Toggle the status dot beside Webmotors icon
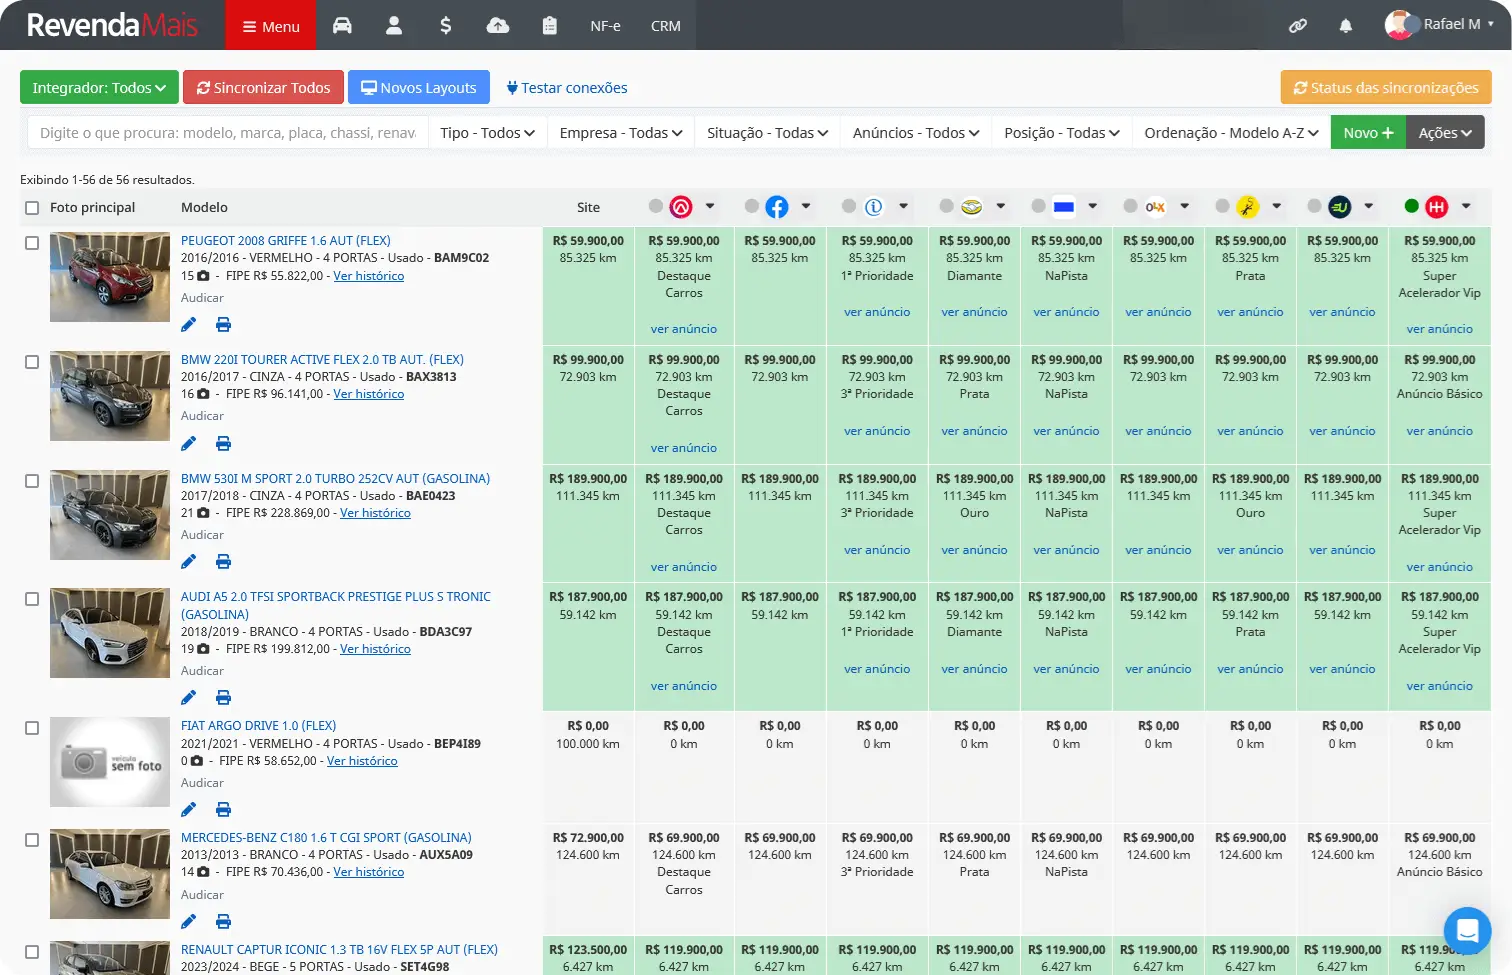The width and height of the screenshot is (1512, 975). tap(655, 206)
